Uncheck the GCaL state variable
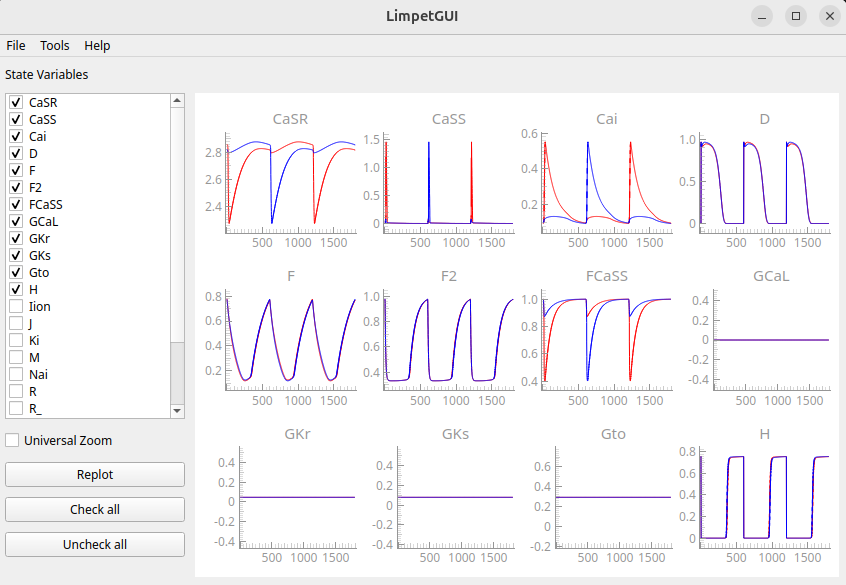The image size is (846, 585). click(14, 221)
